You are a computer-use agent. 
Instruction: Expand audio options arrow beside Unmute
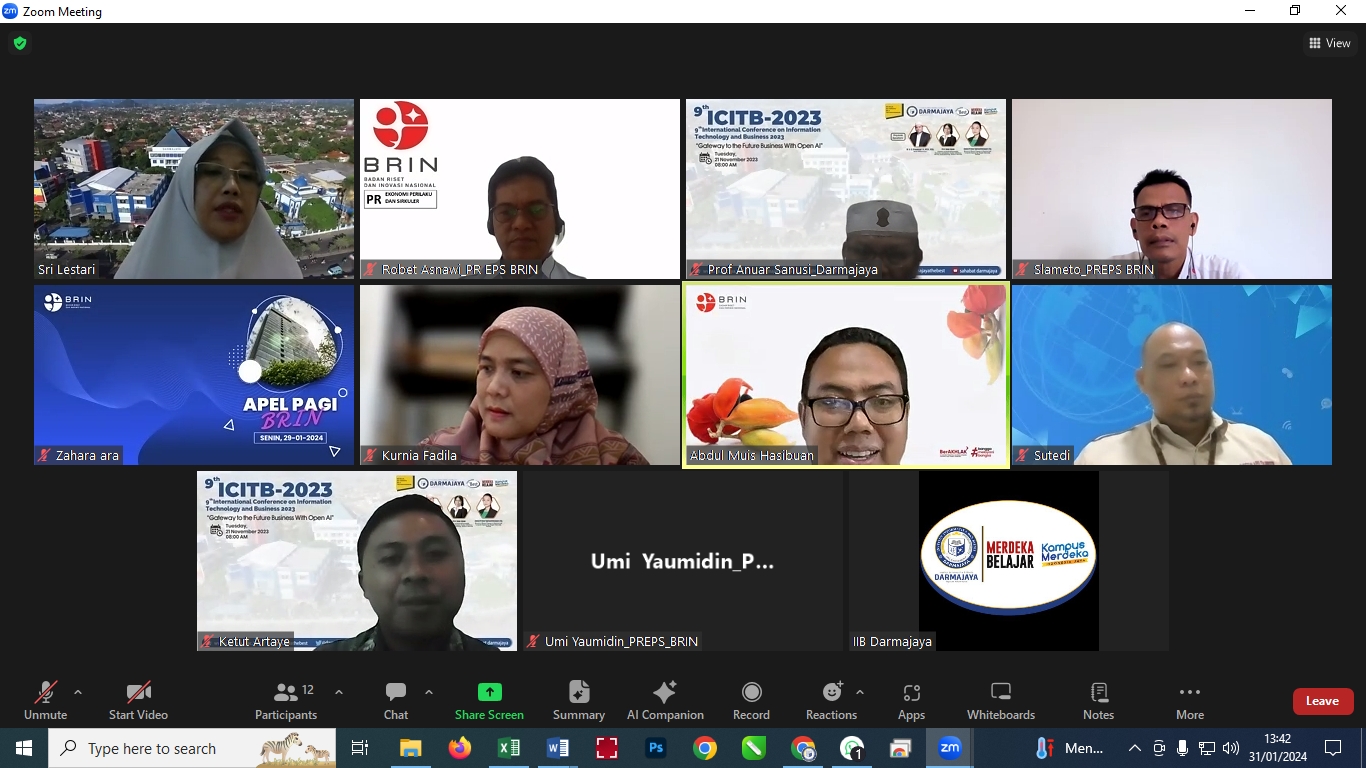(78, 692)
